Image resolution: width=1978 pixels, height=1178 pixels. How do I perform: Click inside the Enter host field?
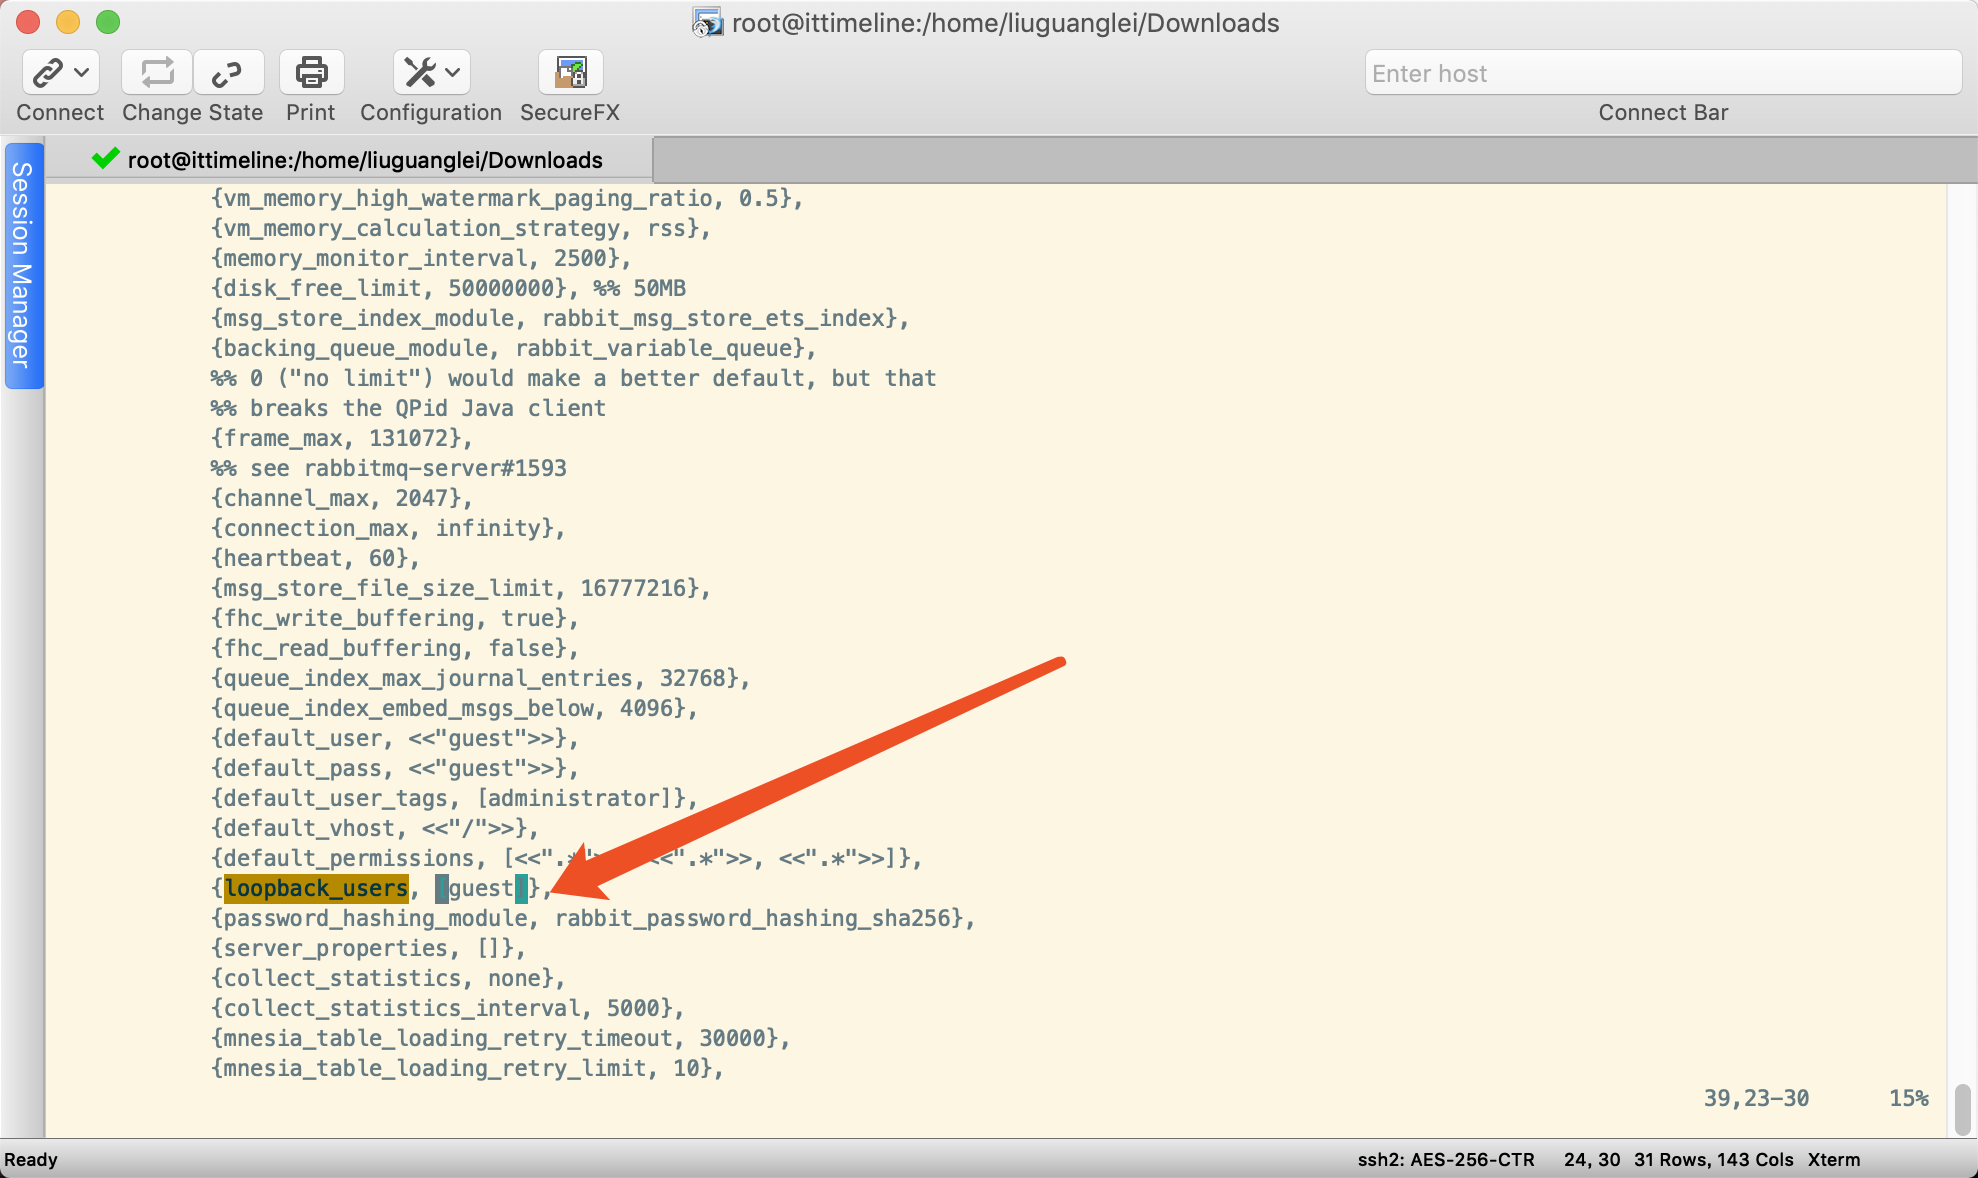click(1662, 72)
